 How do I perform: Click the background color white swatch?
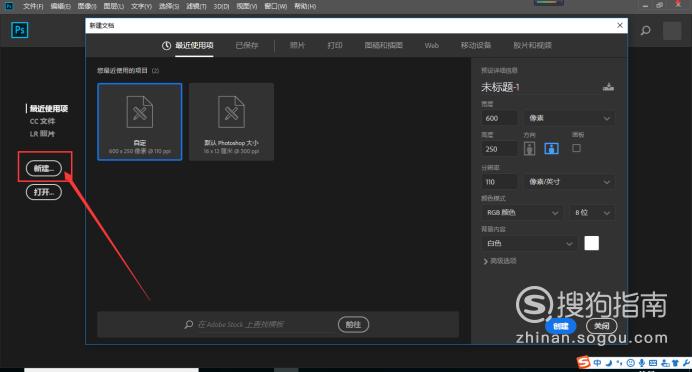pyautogui.click(x=591, y=243)
